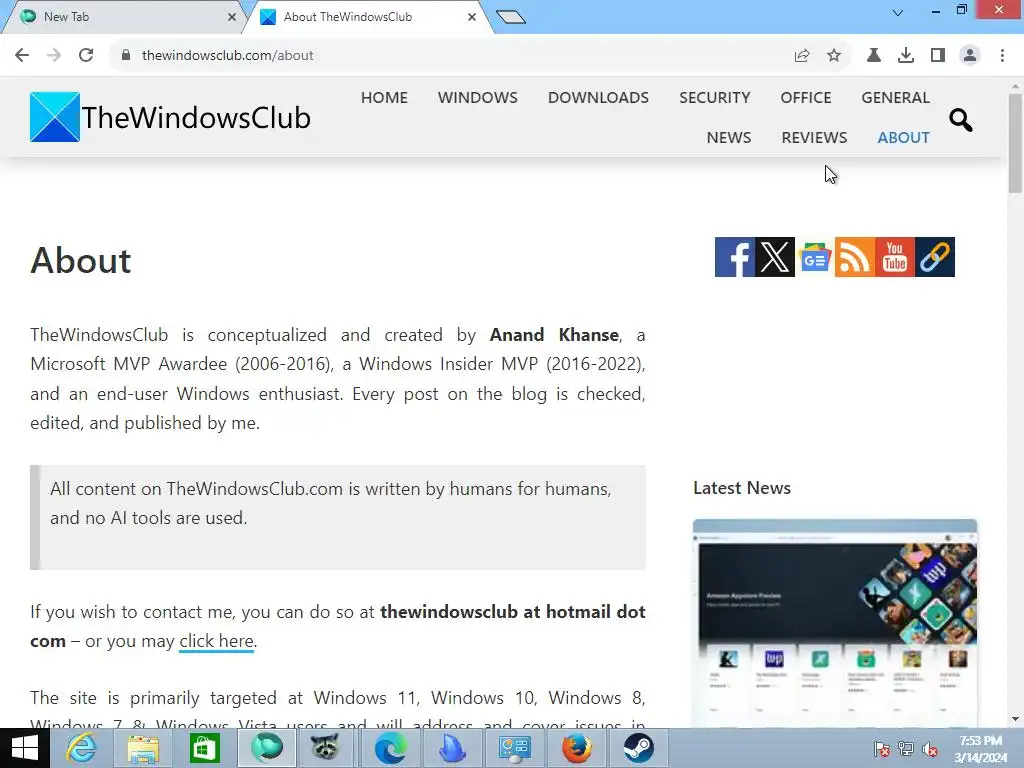Click the 'Latest News' sidebar heading
This screenshot has width=1024, height=768.
tap(742, 488)
